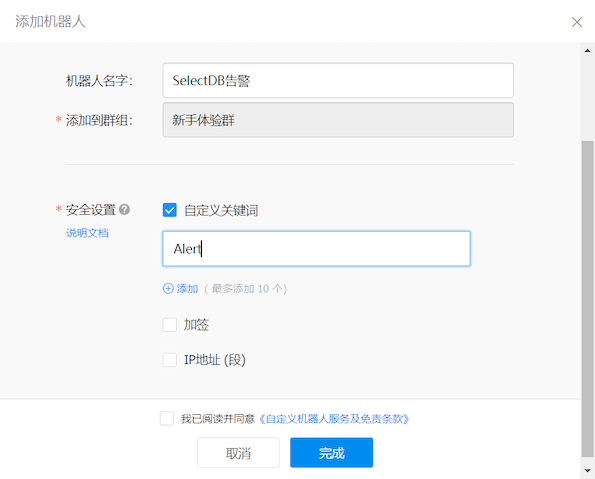Tick the 我已阅读并同意 agreement checkbox
Image resolution: width=595 pixels, height=479 pixels.
click(167, 418)
